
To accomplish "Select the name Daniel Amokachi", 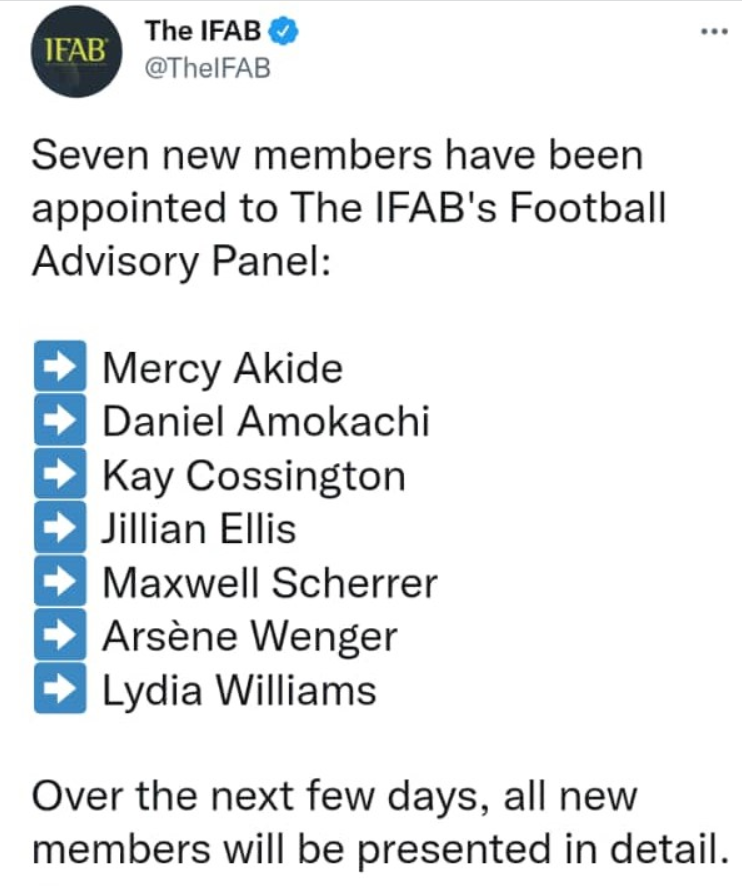I will click(x=266, y=421).
